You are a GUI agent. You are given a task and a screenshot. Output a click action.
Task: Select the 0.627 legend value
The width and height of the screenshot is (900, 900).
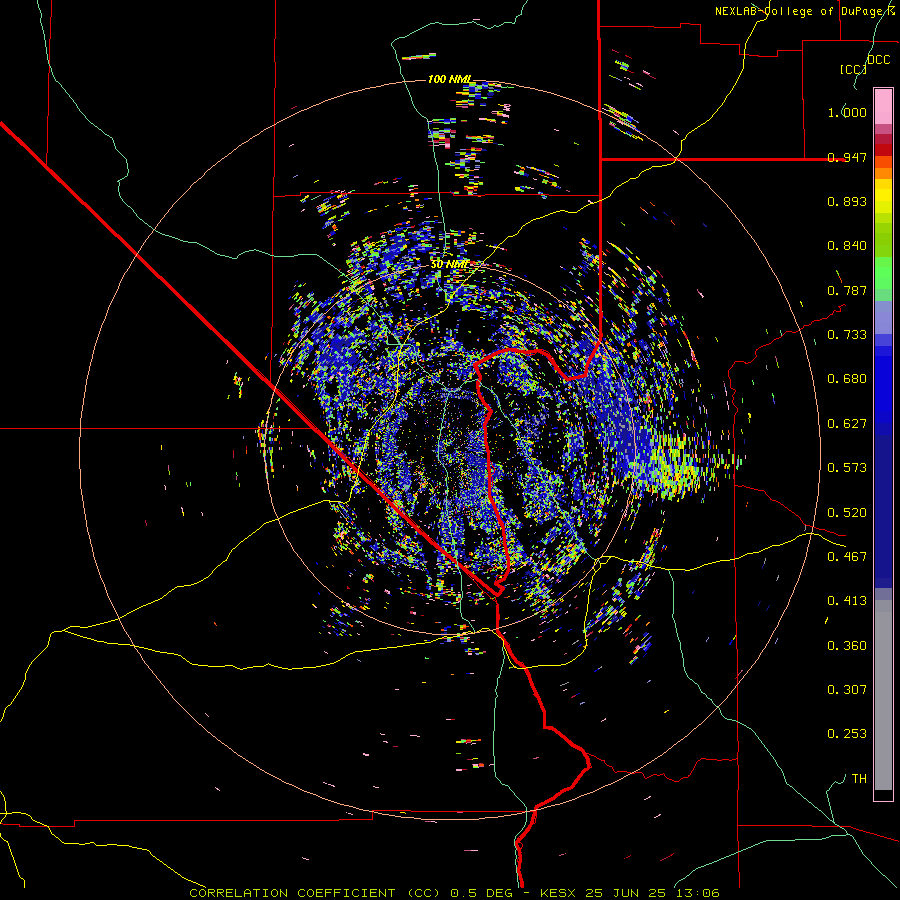point(847,424)
